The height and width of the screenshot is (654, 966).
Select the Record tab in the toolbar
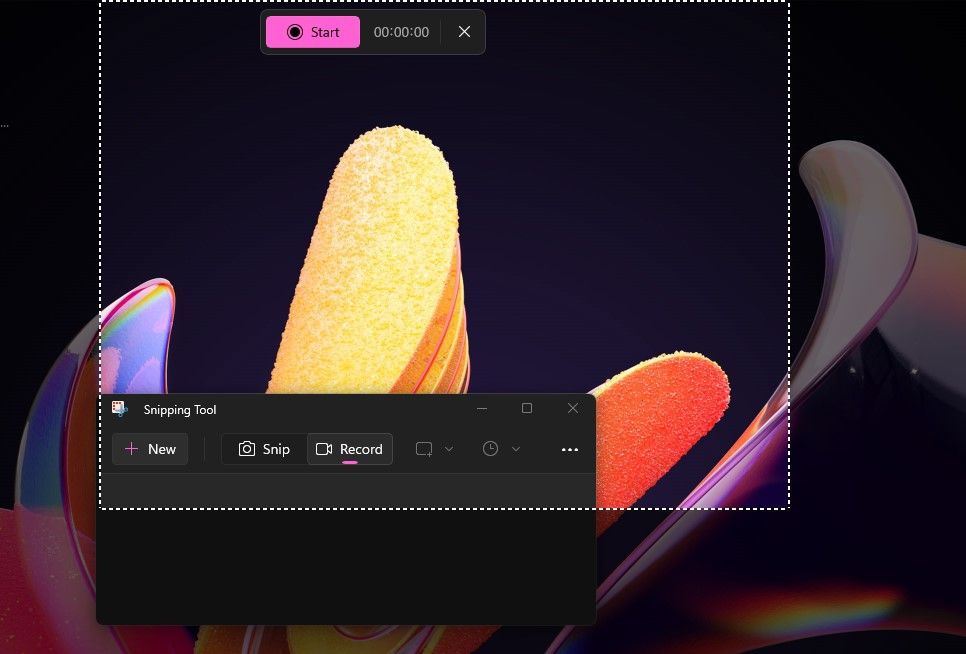350,449
